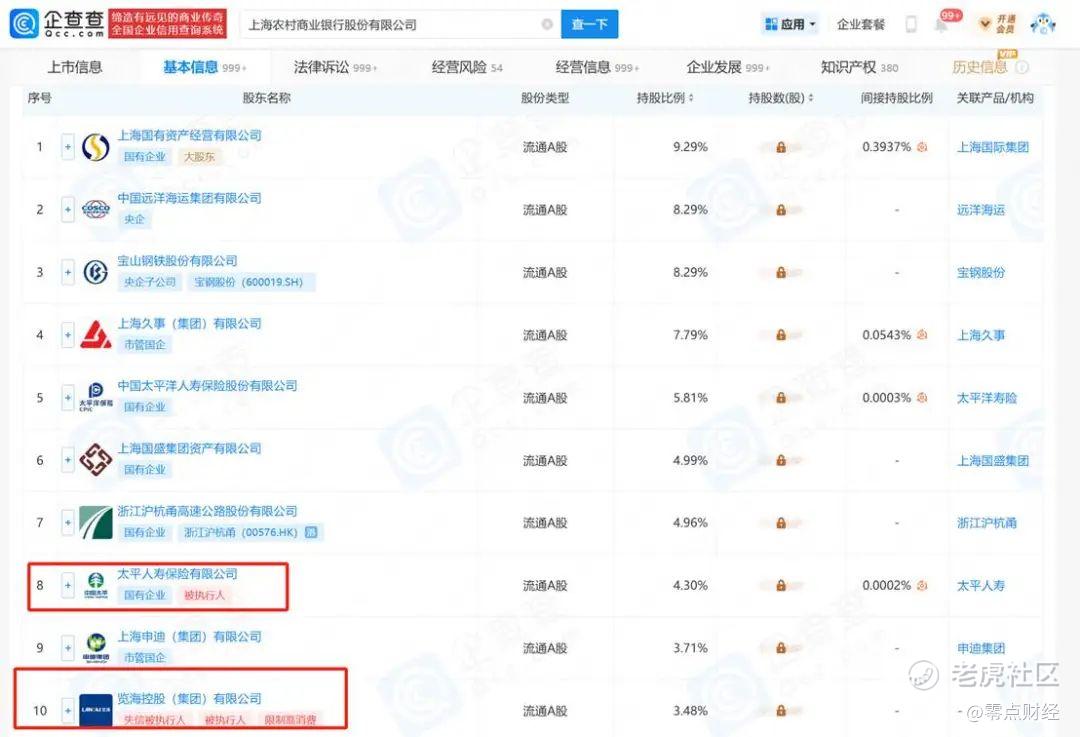Image resolution: width=1080 pixels, height=737 pixels.
Task: Open 中国太平洋人寿保险股份有限公司 link
Action: click(x=207, y=386)
